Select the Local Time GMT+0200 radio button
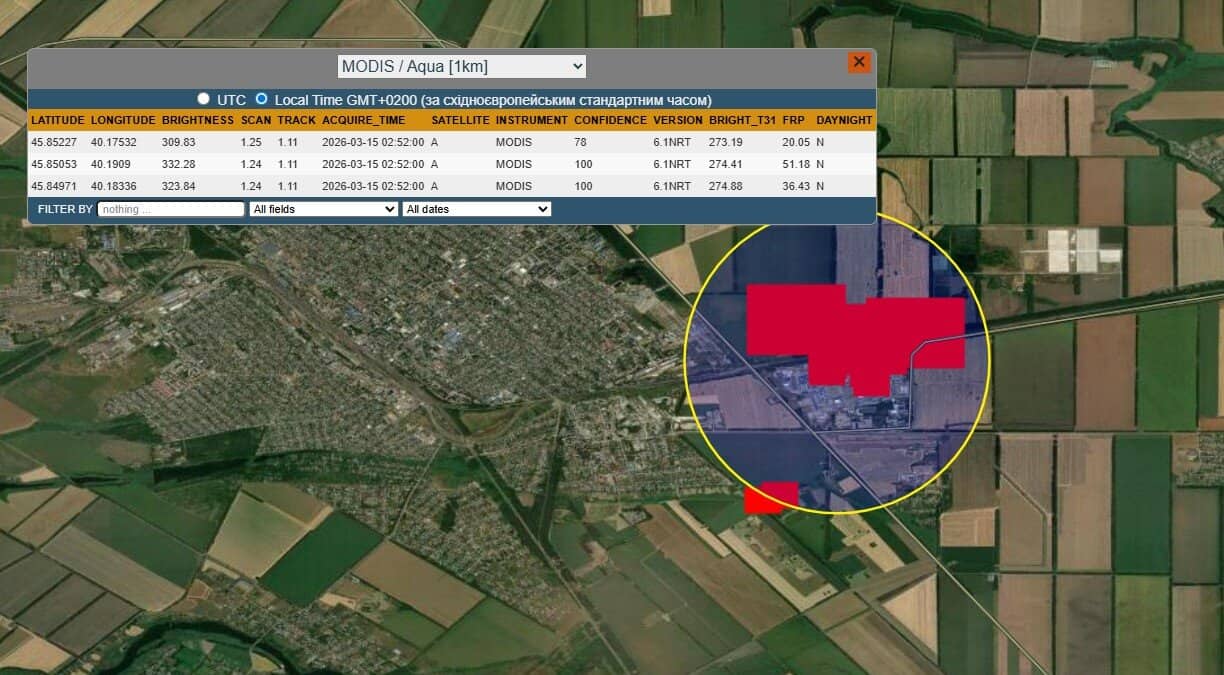 pyautogui.click(x=262, y=99)
